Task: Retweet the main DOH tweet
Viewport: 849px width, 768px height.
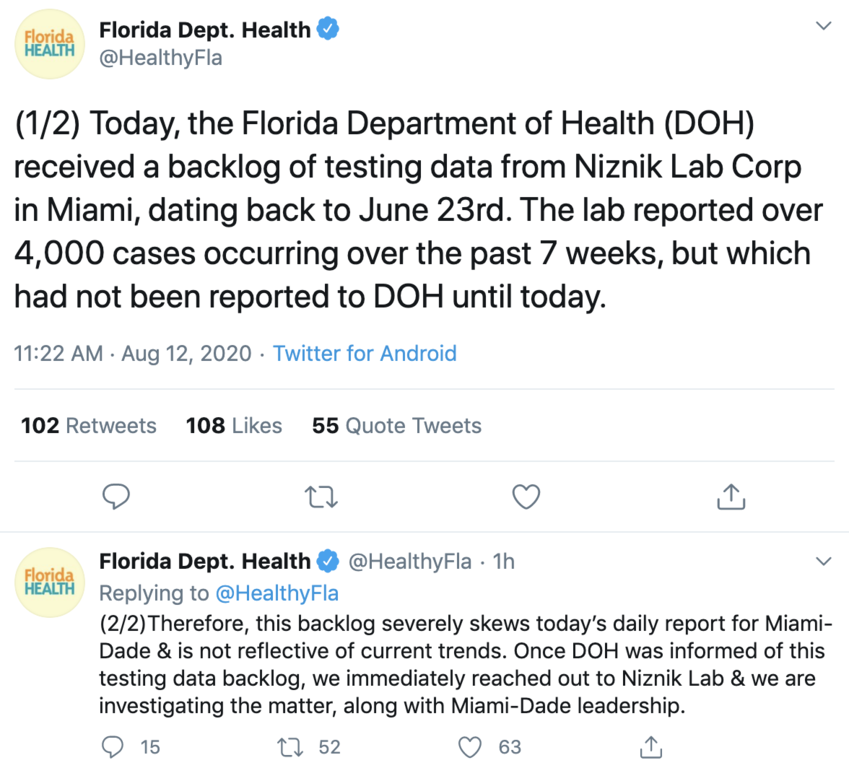Action: coord(321,496)
